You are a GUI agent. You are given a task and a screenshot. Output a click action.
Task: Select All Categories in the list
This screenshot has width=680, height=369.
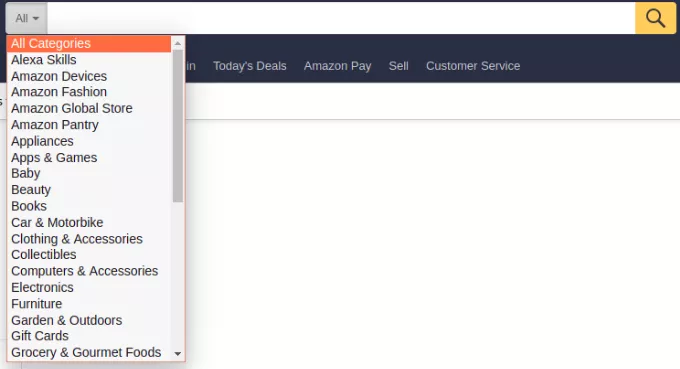pos(89,43)
